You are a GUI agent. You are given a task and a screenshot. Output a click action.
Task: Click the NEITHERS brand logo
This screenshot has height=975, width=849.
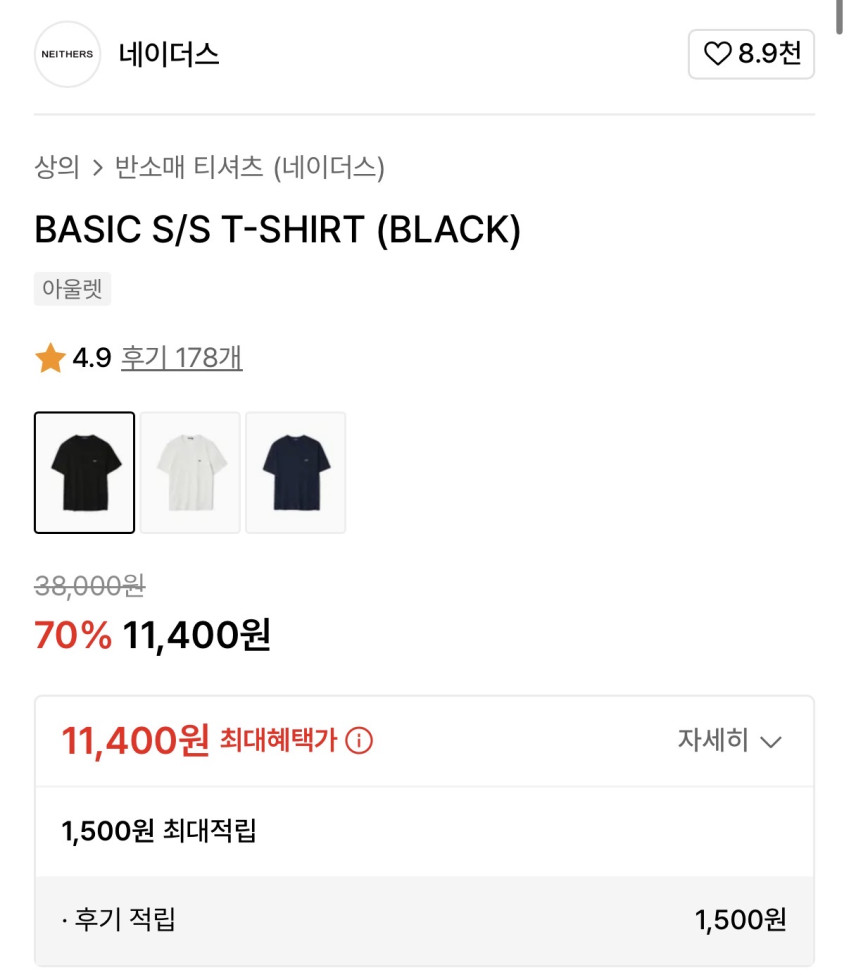(x=68, y=54)
